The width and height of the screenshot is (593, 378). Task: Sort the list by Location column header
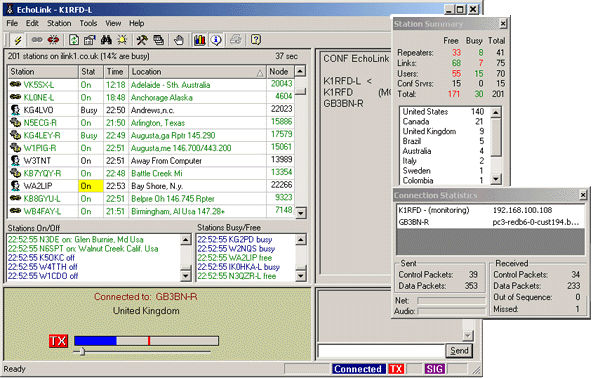click(197, 71)
